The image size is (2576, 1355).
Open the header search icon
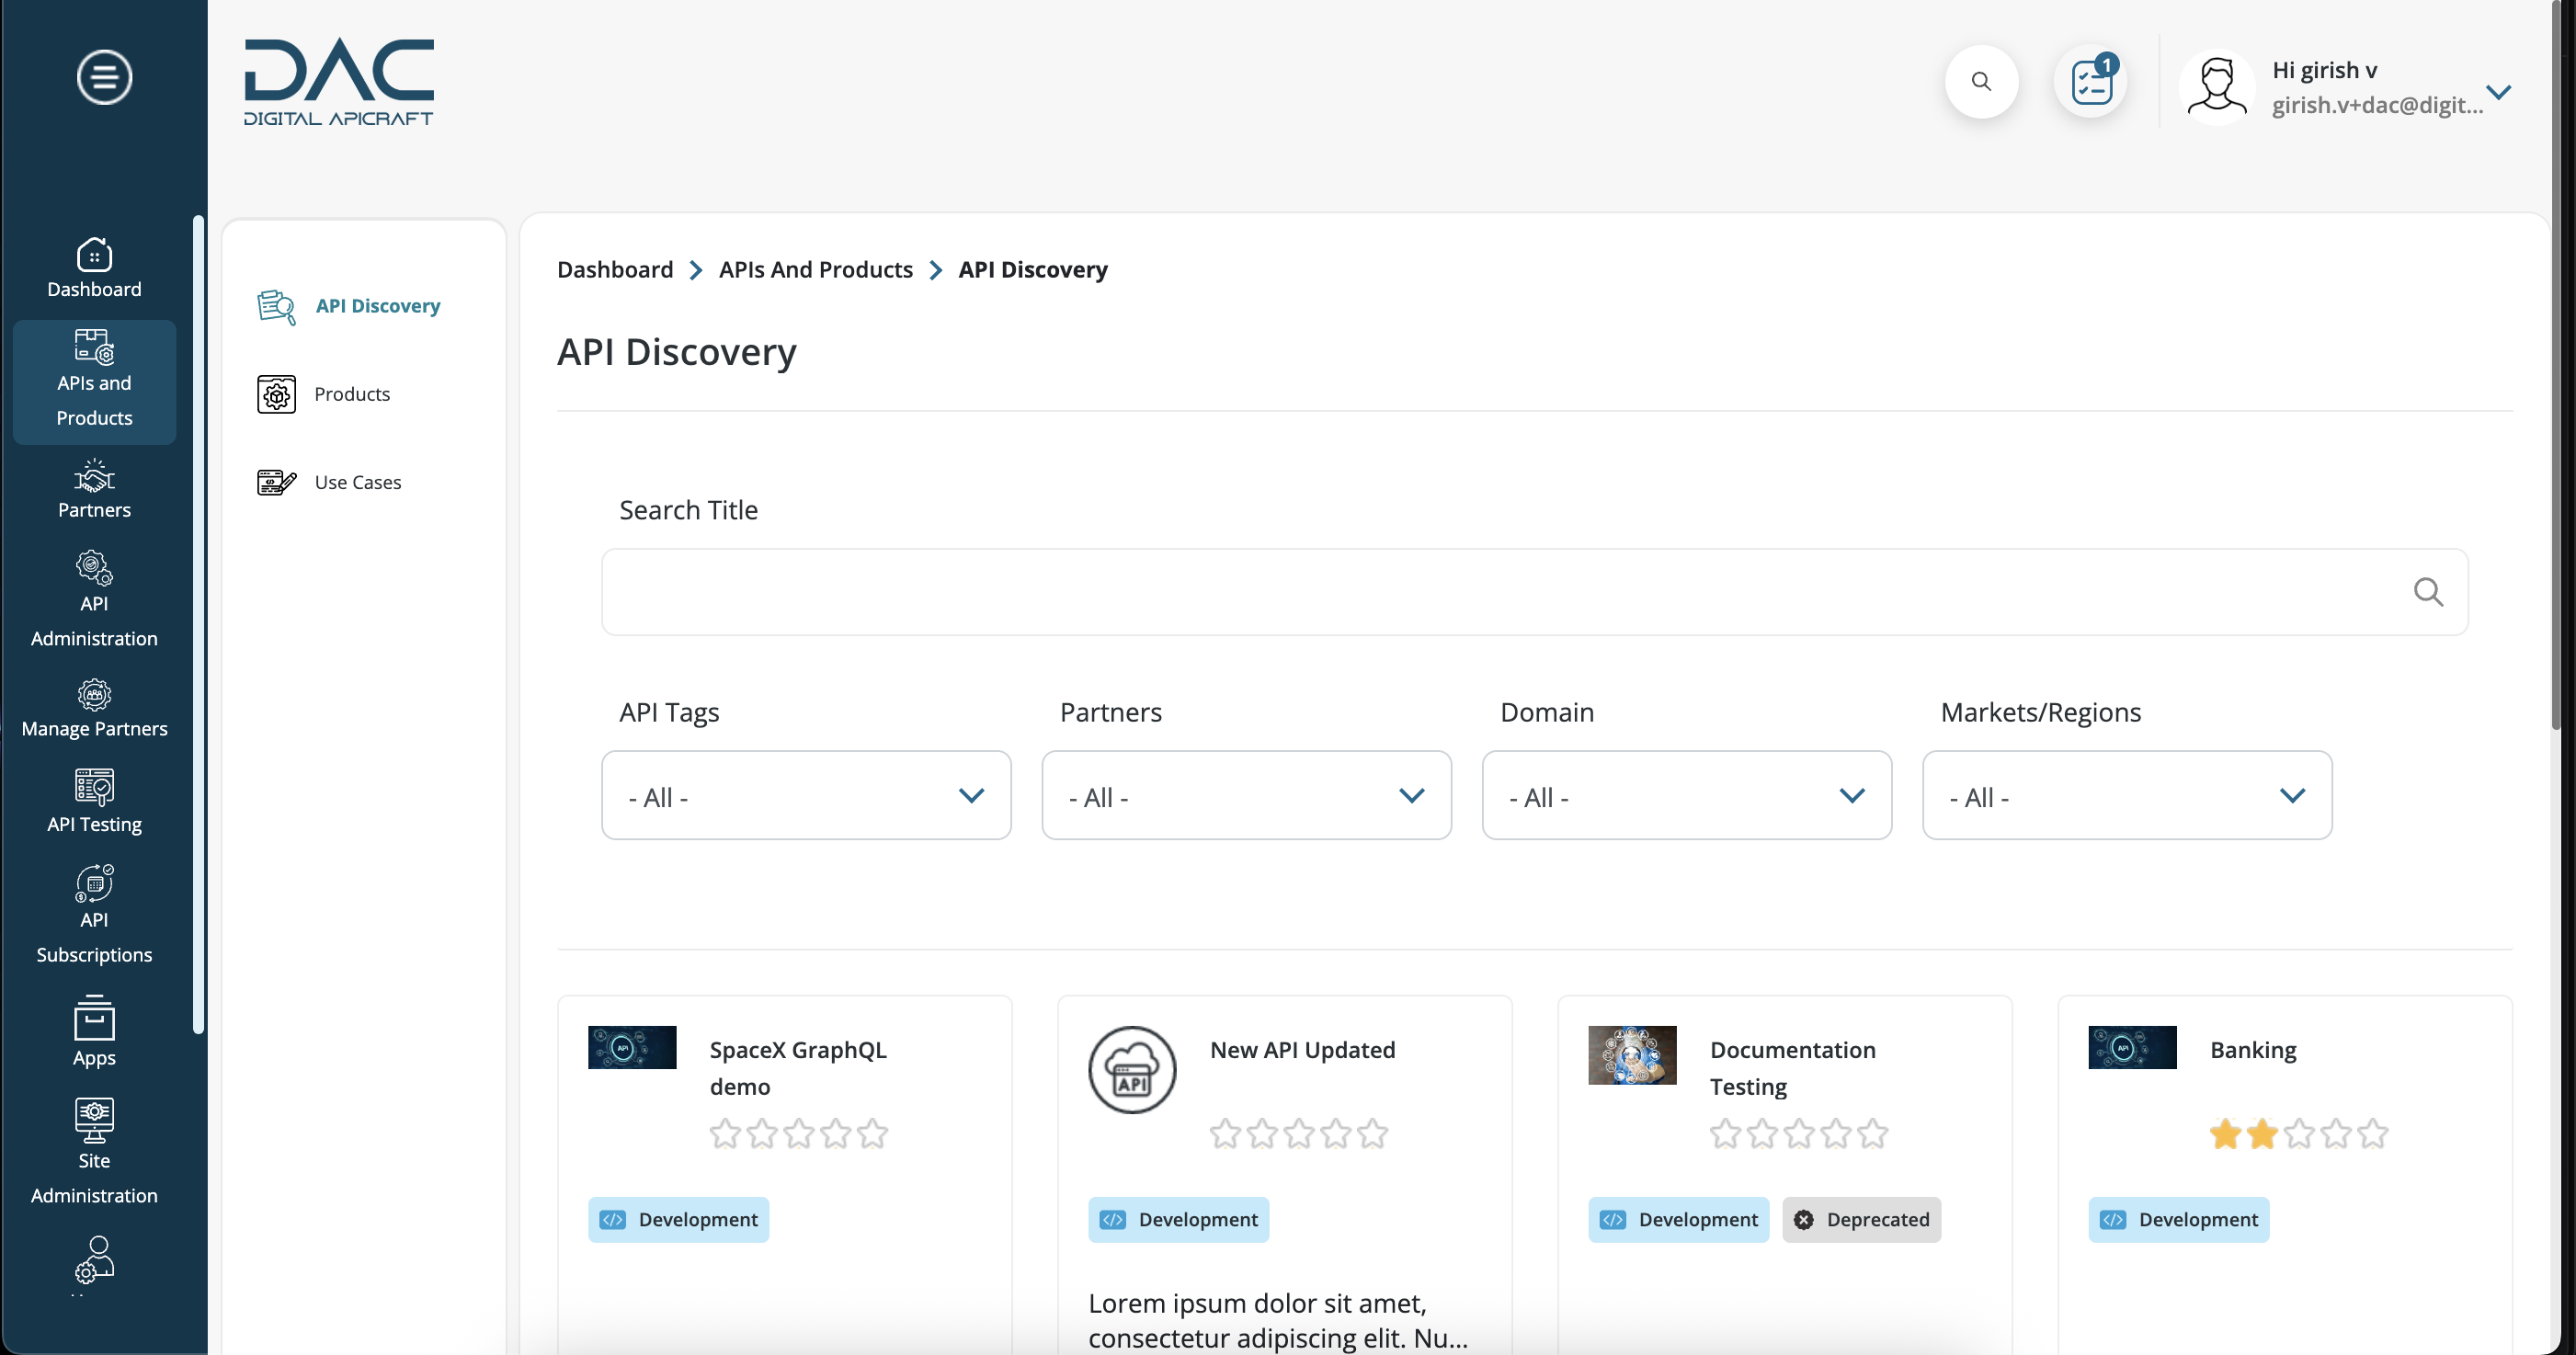[x=1981, y=81]
